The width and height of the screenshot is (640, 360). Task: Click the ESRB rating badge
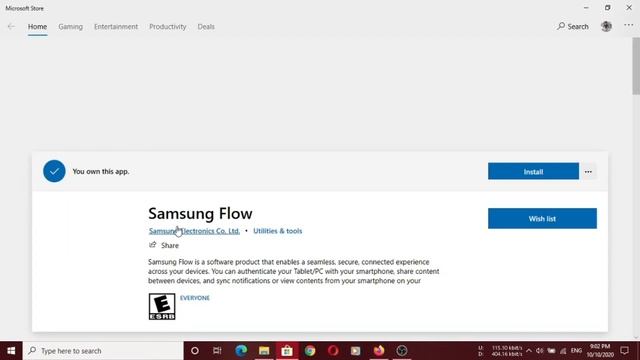pos(162,307)
